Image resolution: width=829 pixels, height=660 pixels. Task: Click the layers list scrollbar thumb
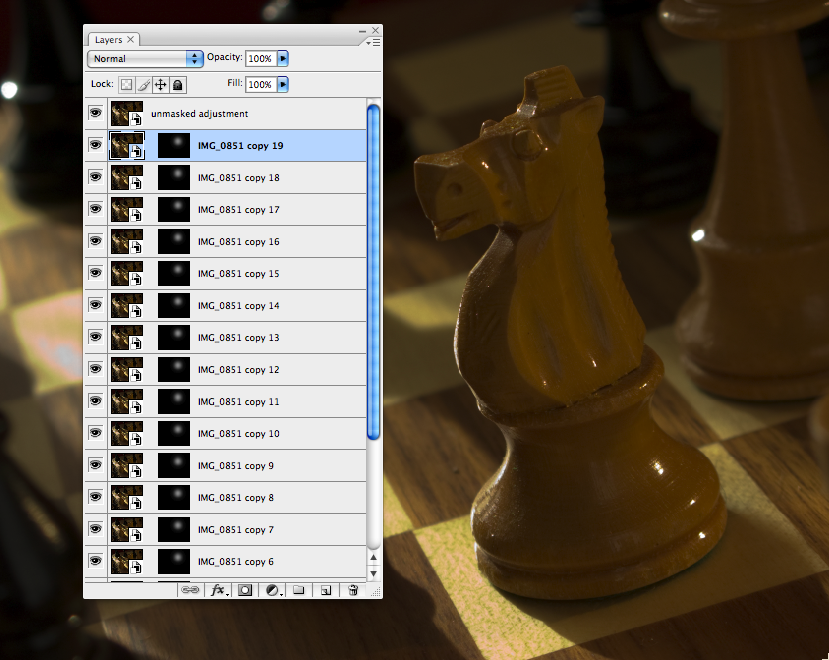point(373,272)
